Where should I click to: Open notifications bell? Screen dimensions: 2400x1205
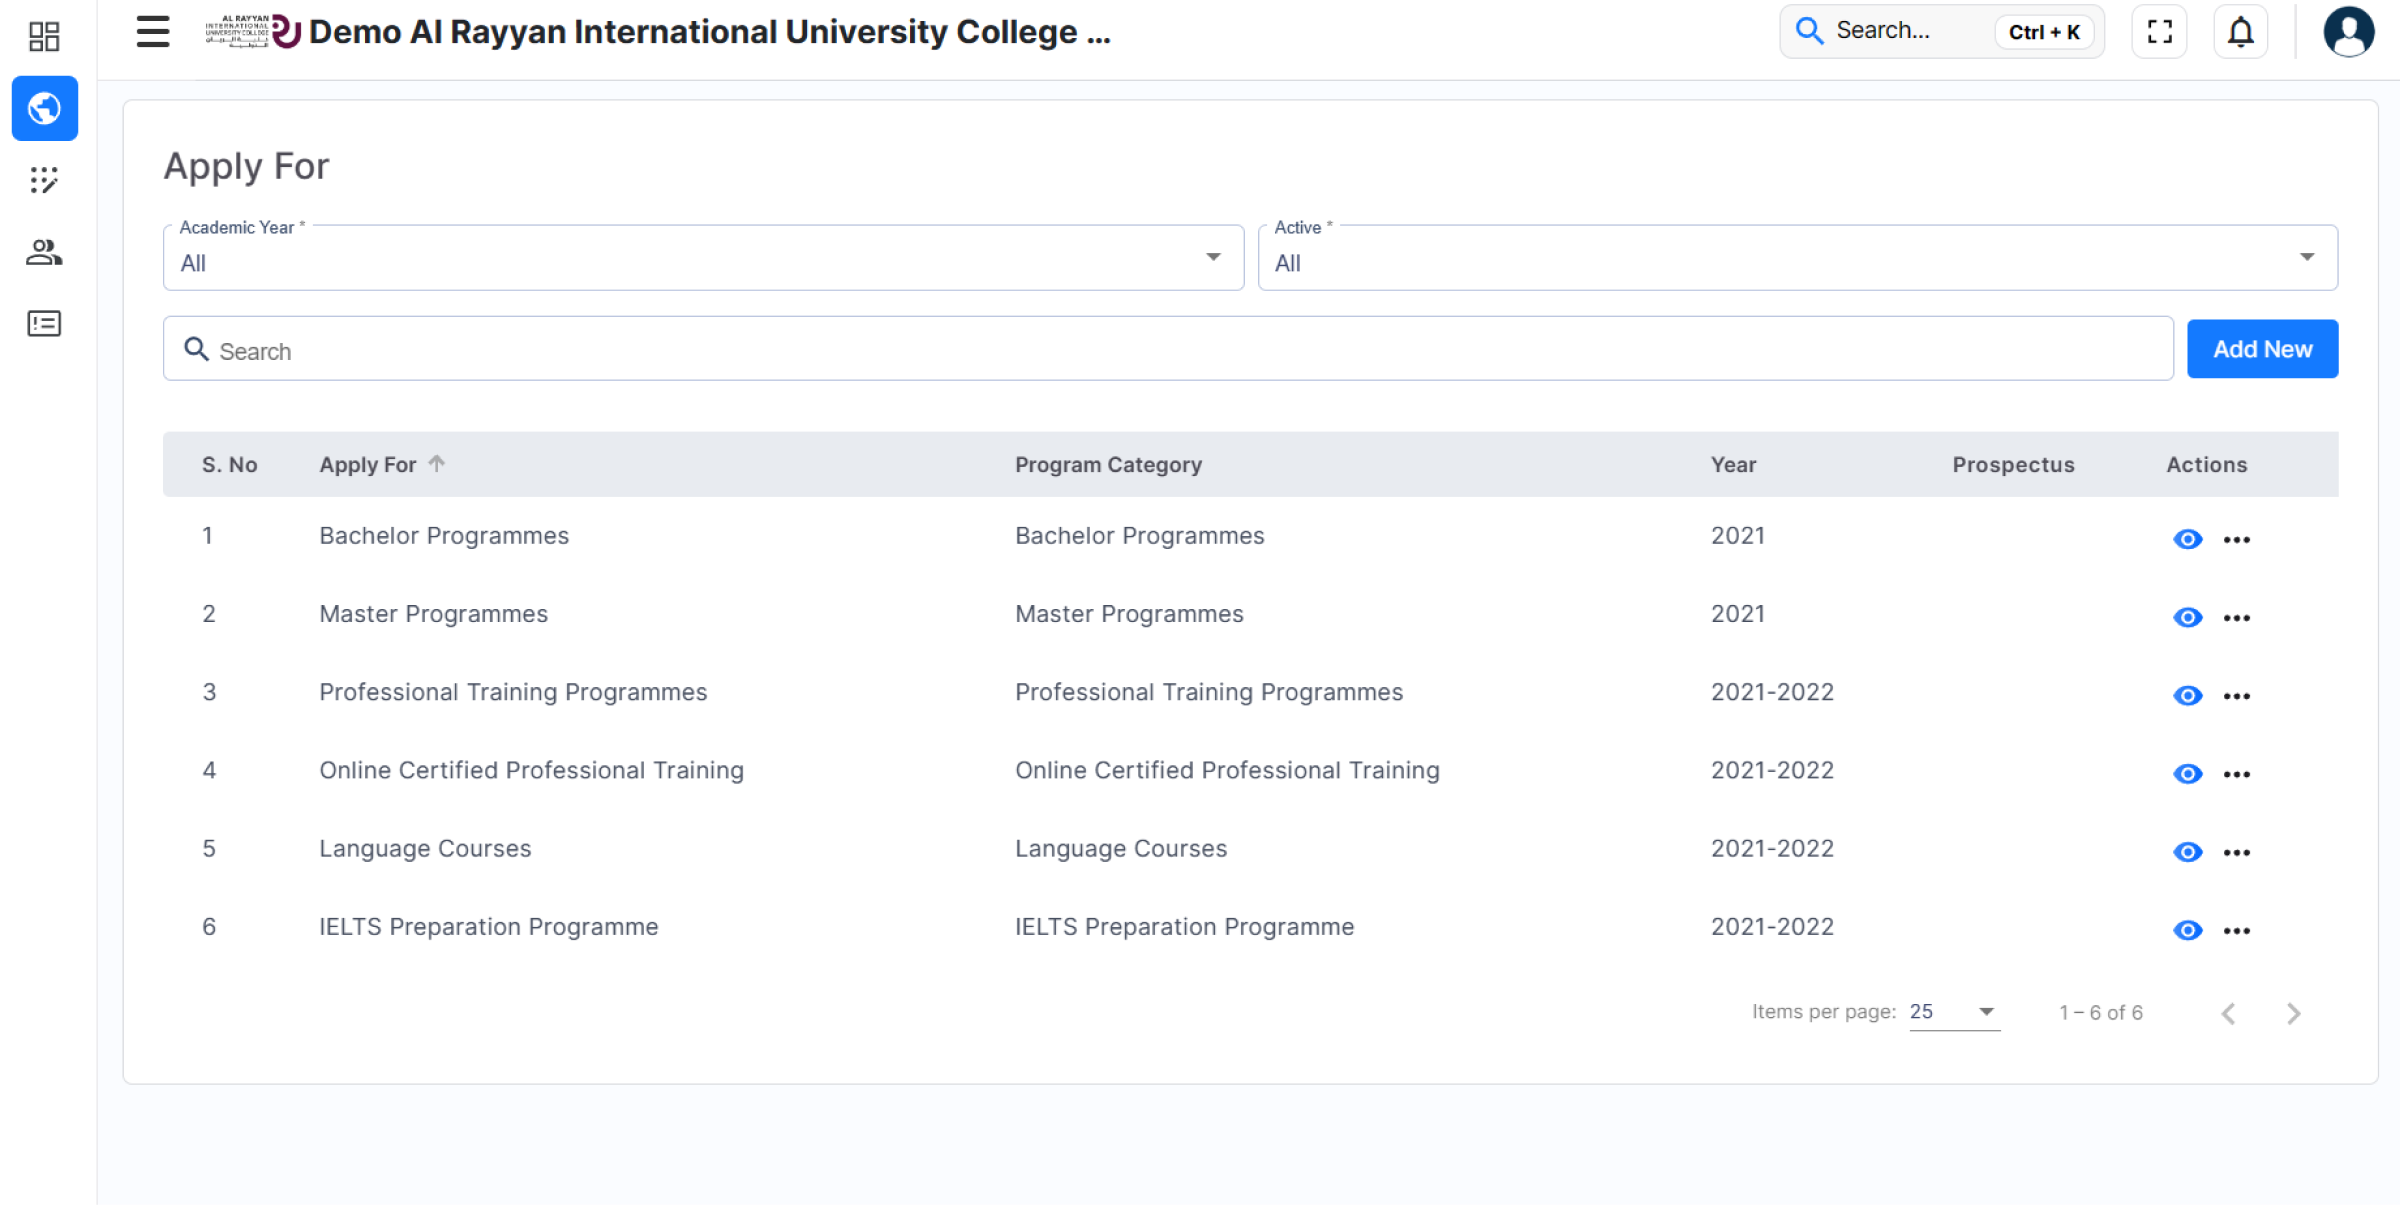pyautogui.click(x=2240, y=32)
